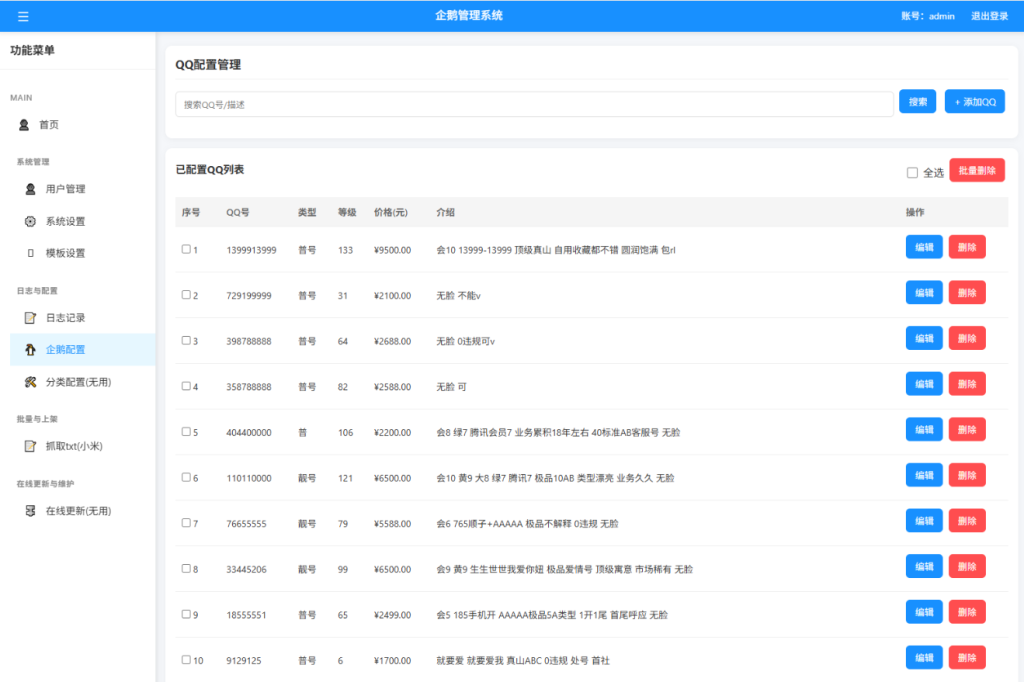Check the row for QQ 33445206
1024x682 pixels.
pos(184,567)
